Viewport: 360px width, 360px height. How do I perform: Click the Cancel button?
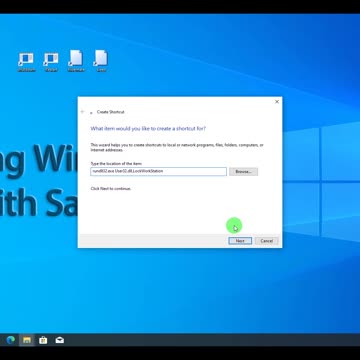[267, 241]
